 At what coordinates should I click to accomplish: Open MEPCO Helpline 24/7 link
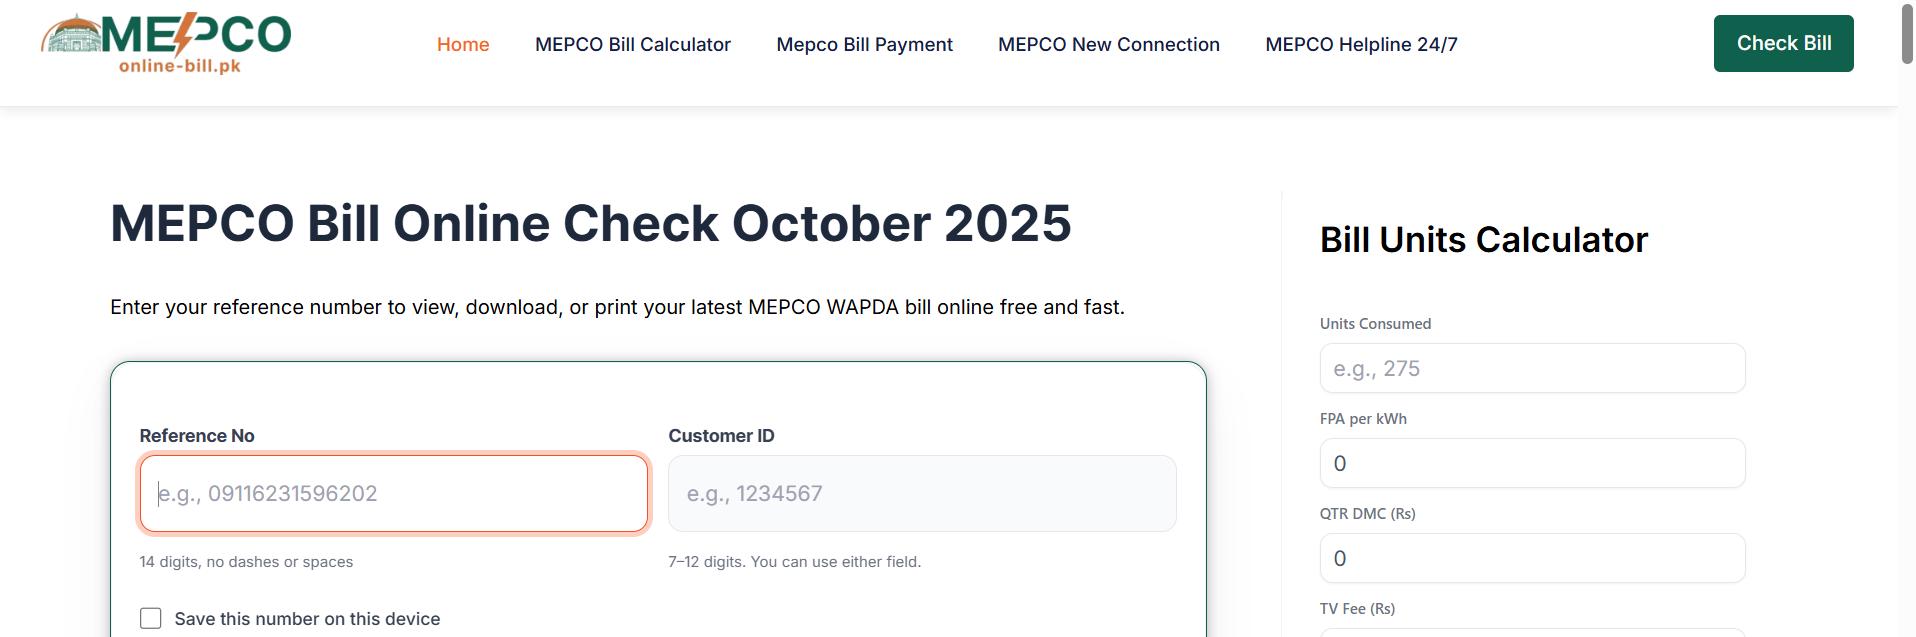coord(1361,44)
